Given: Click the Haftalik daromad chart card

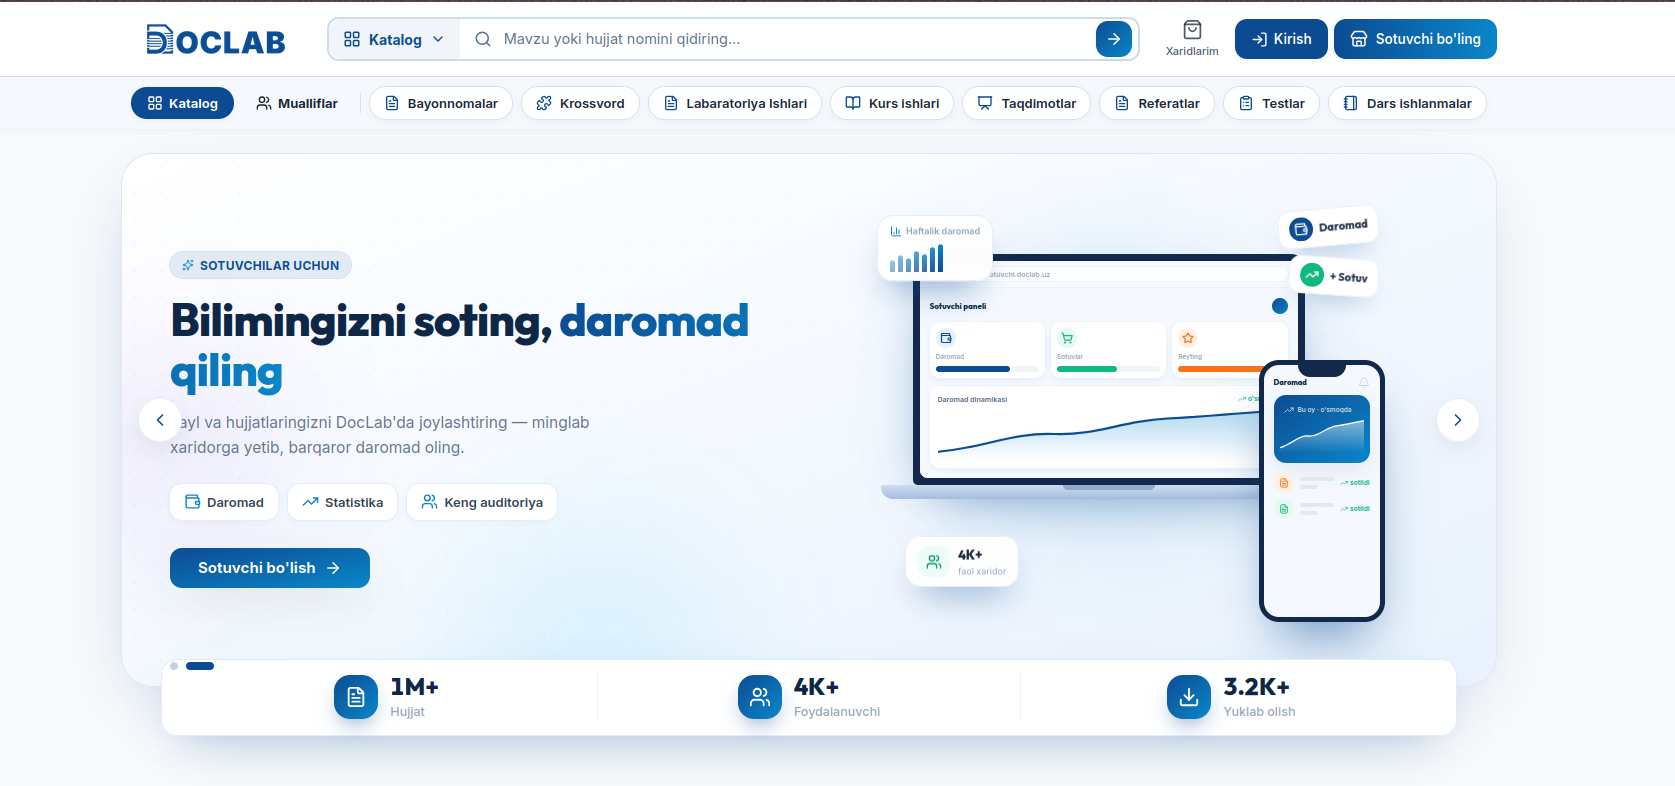Looking at the screenshot, I should 935,249.
